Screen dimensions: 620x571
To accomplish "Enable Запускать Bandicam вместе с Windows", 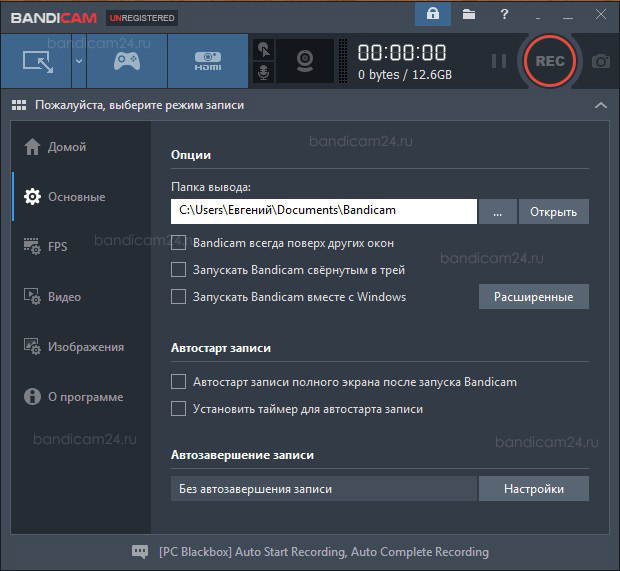I will pos(178,297).
